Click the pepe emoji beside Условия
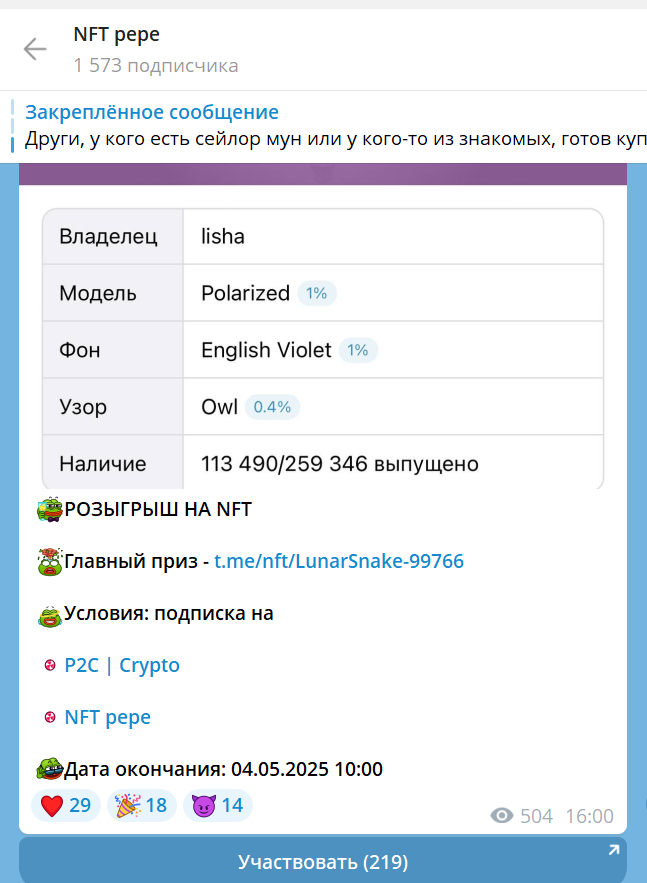 point(50,615)
